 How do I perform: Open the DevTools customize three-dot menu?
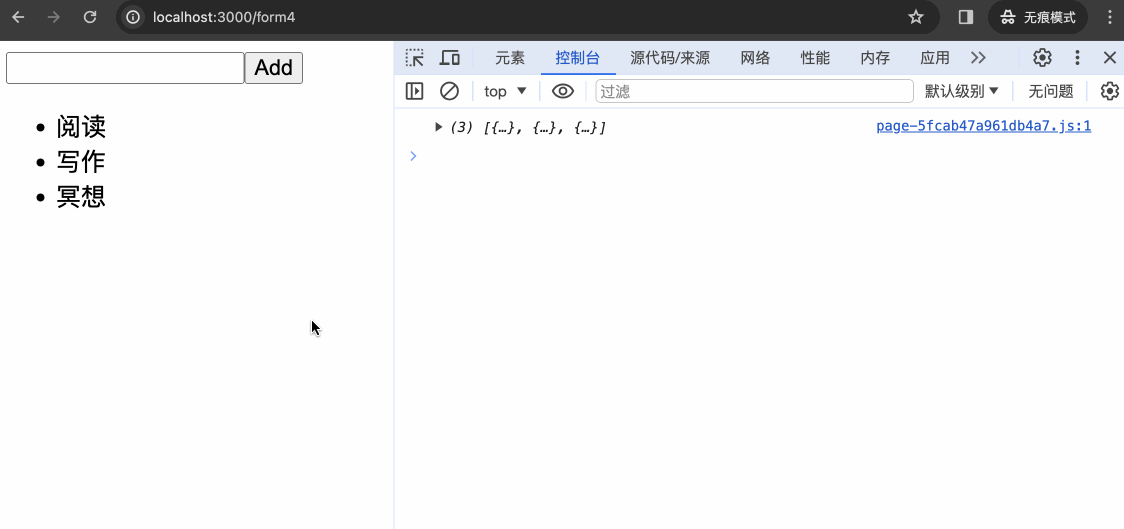(1077, 58)
